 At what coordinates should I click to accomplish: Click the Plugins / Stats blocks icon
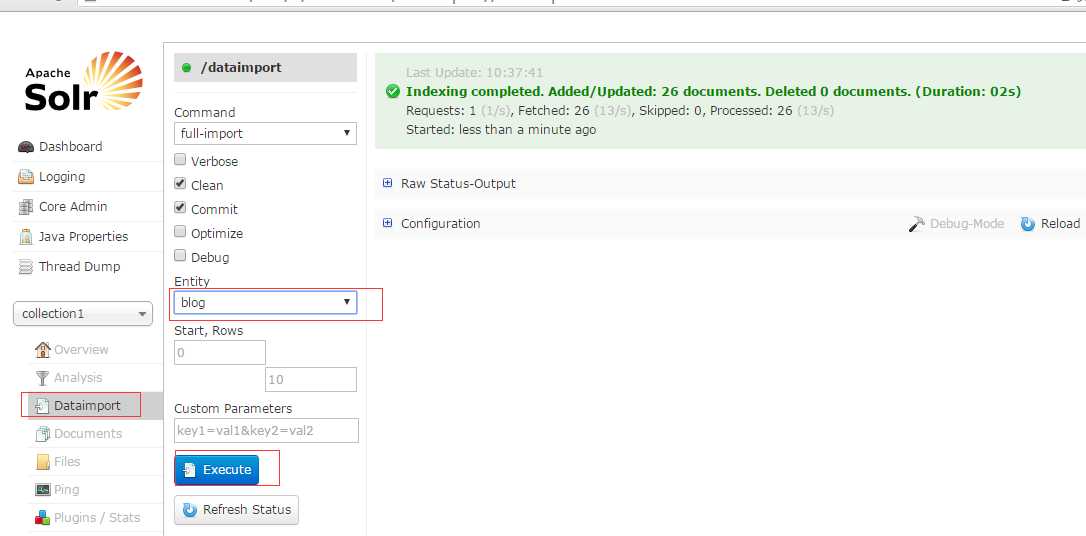coord(43,517)
